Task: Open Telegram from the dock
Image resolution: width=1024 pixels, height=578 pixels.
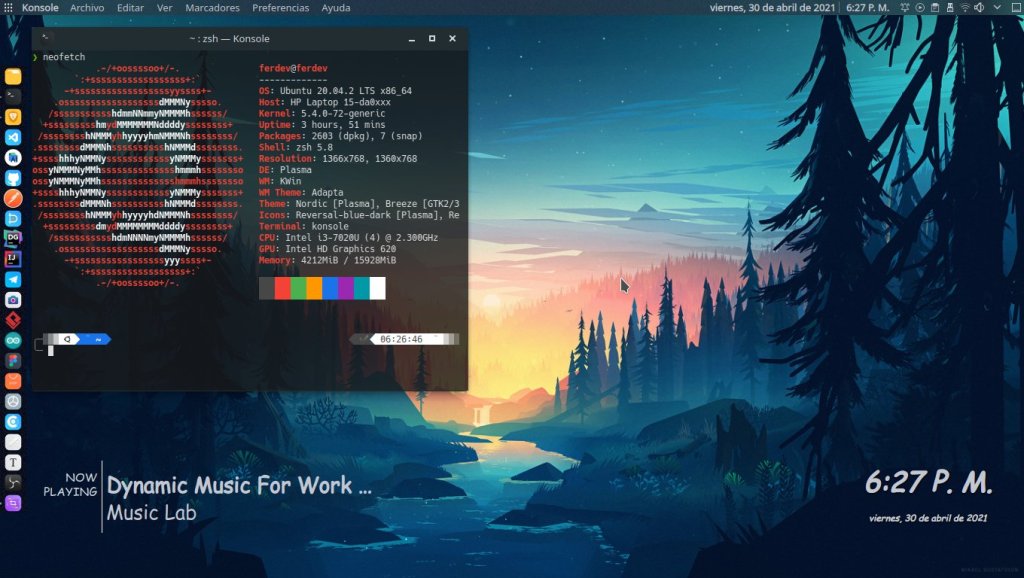Action: [13, 279]
